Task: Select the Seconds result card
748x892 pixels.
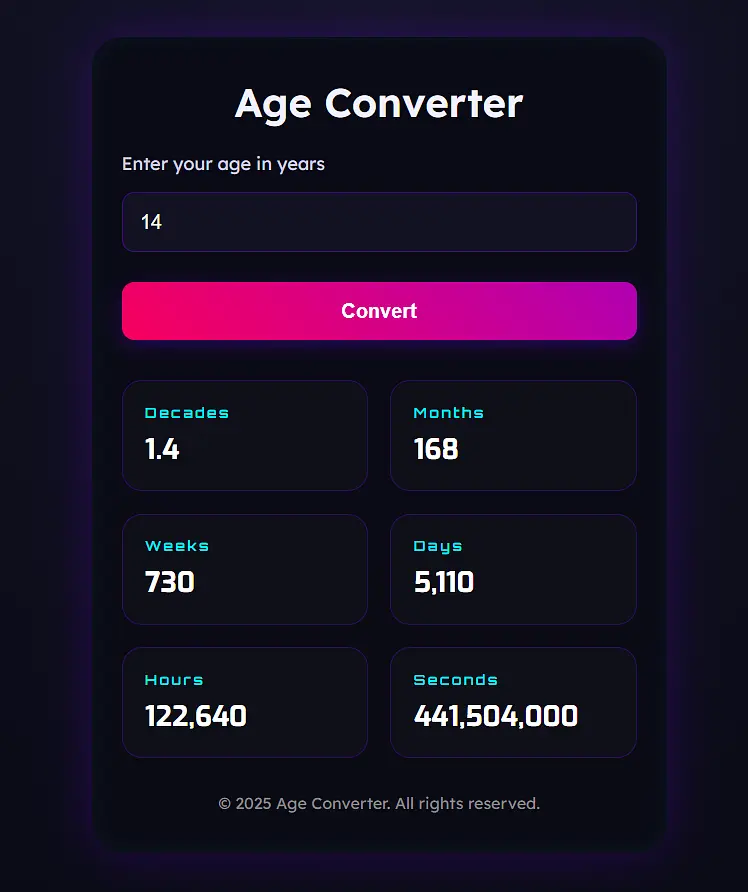Action: point(513,702)
